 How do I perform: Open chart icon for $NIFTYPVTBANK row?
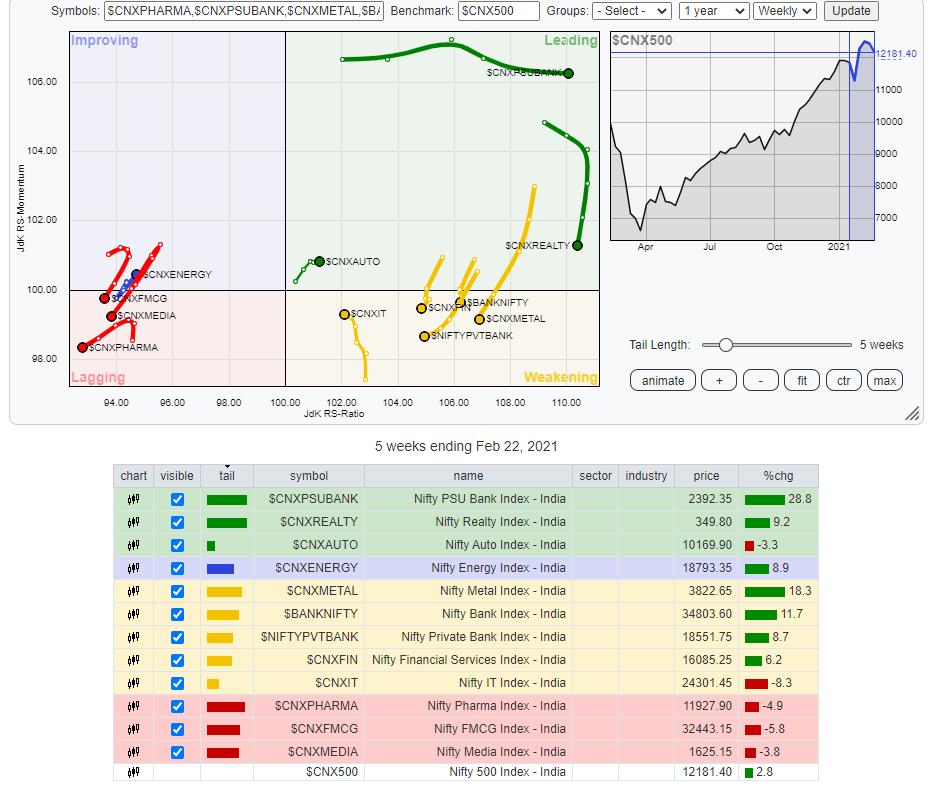pos(133,637)
